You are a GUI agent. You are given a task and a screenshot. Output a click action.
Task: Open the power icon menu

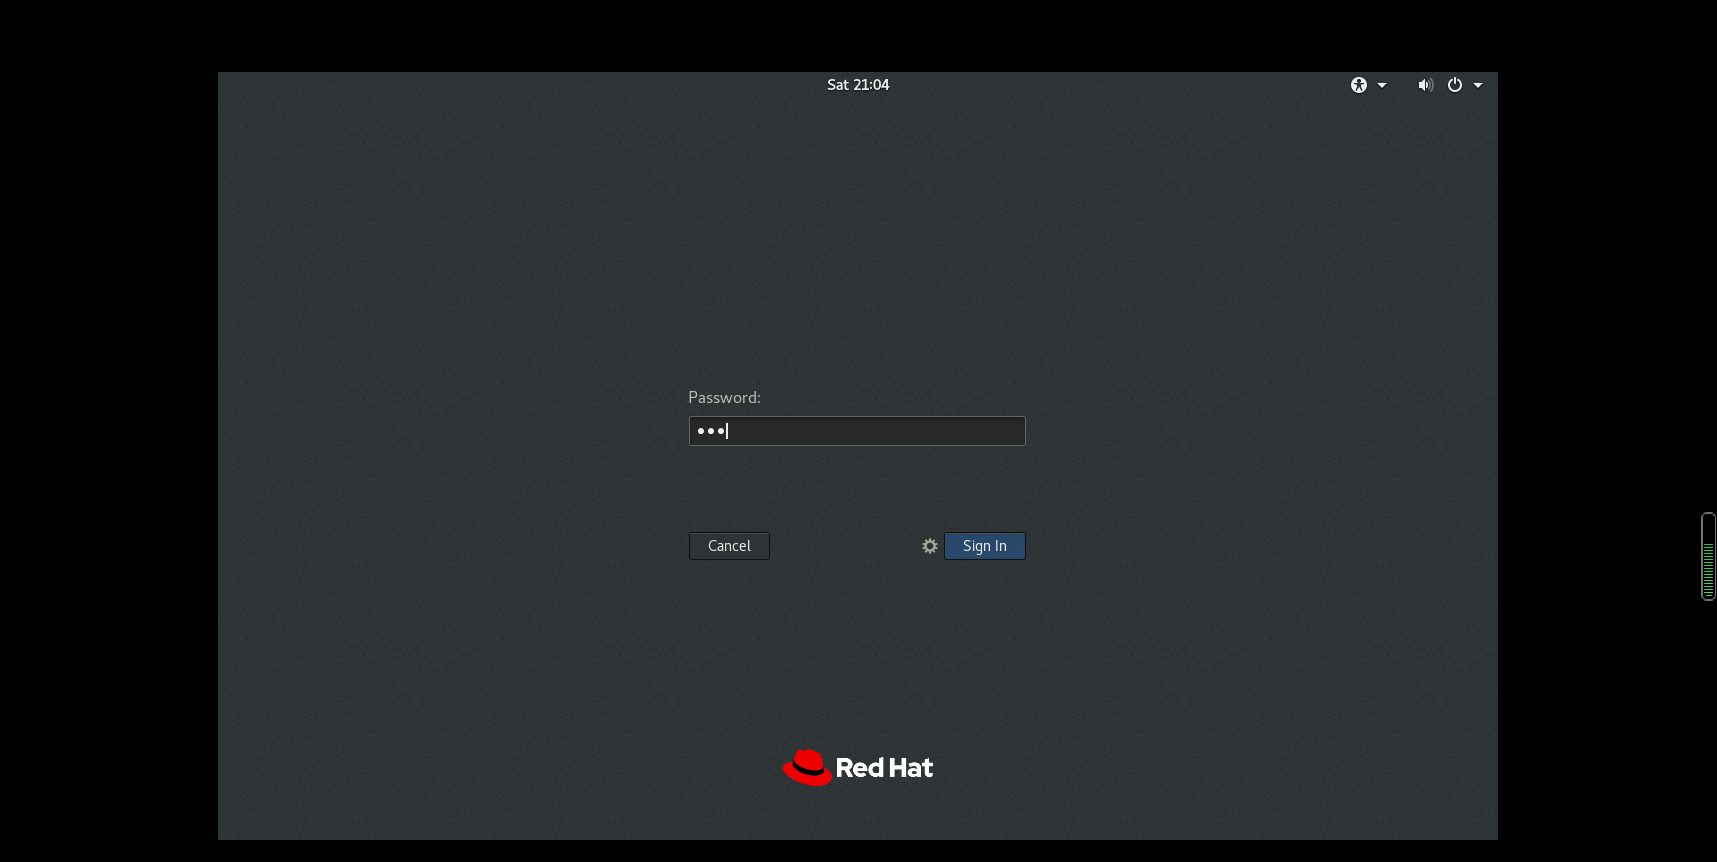(1455, 85)
